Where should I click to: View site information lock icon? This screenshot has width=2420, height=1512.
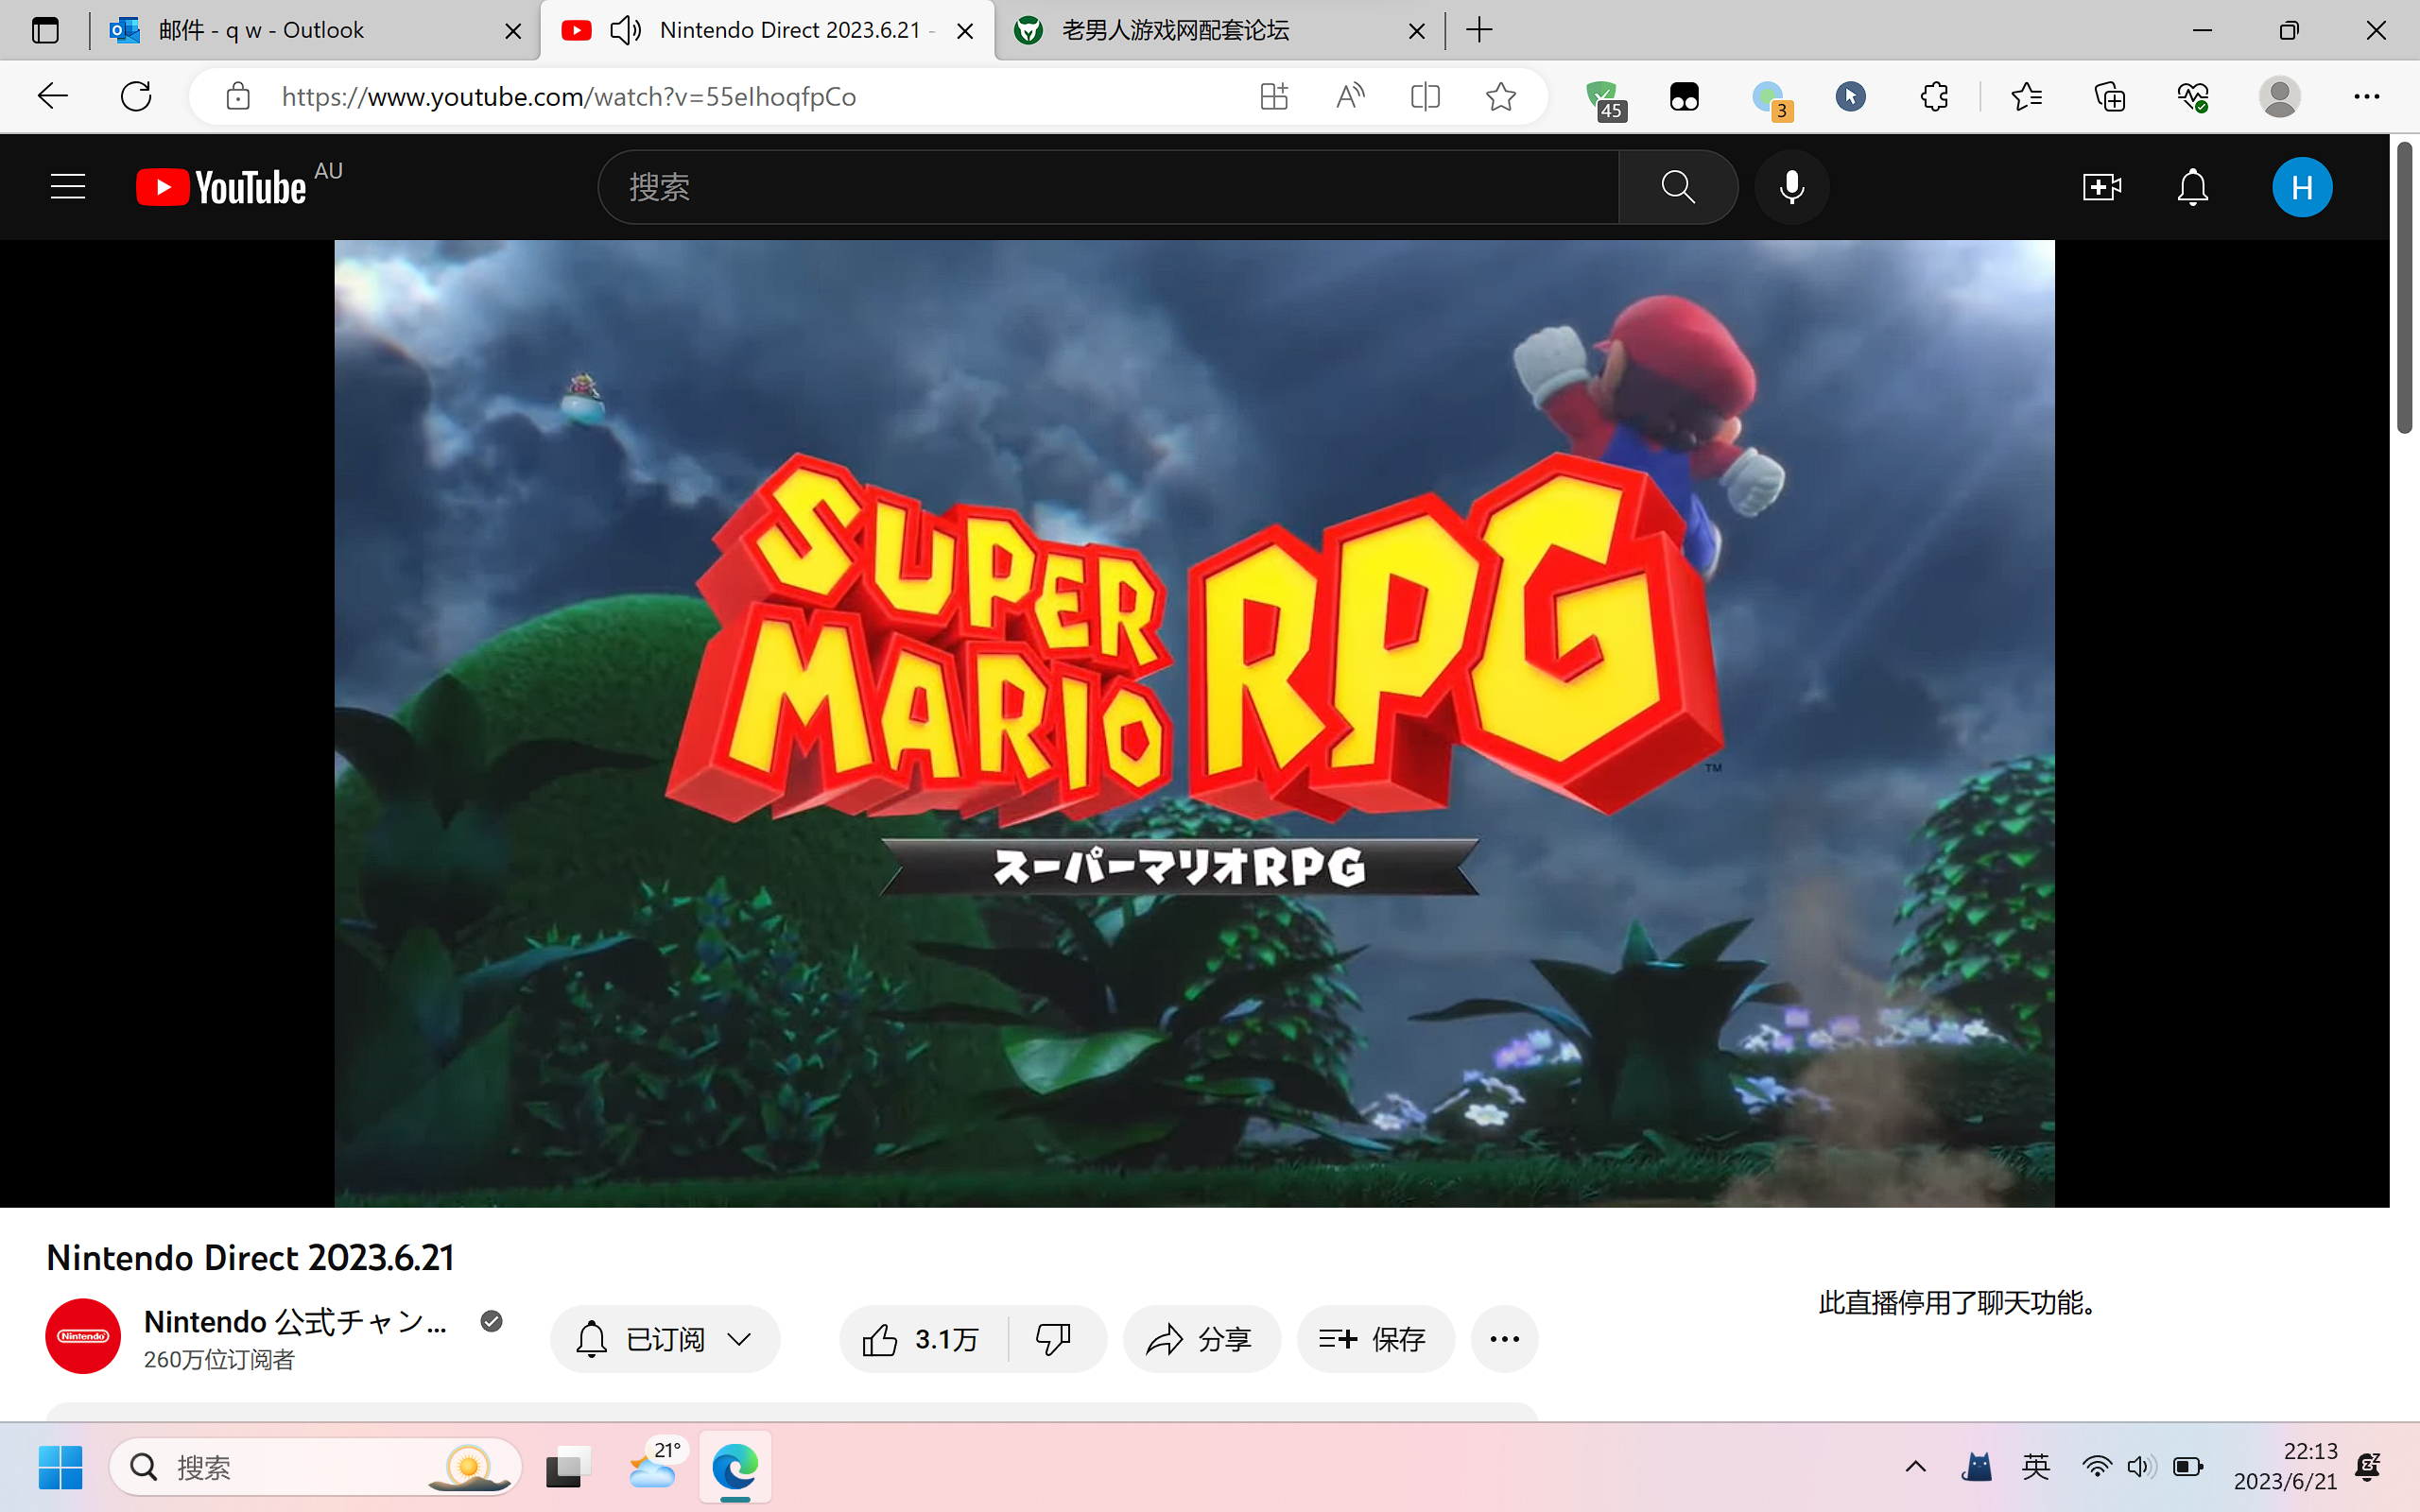(x=237, y=96)
